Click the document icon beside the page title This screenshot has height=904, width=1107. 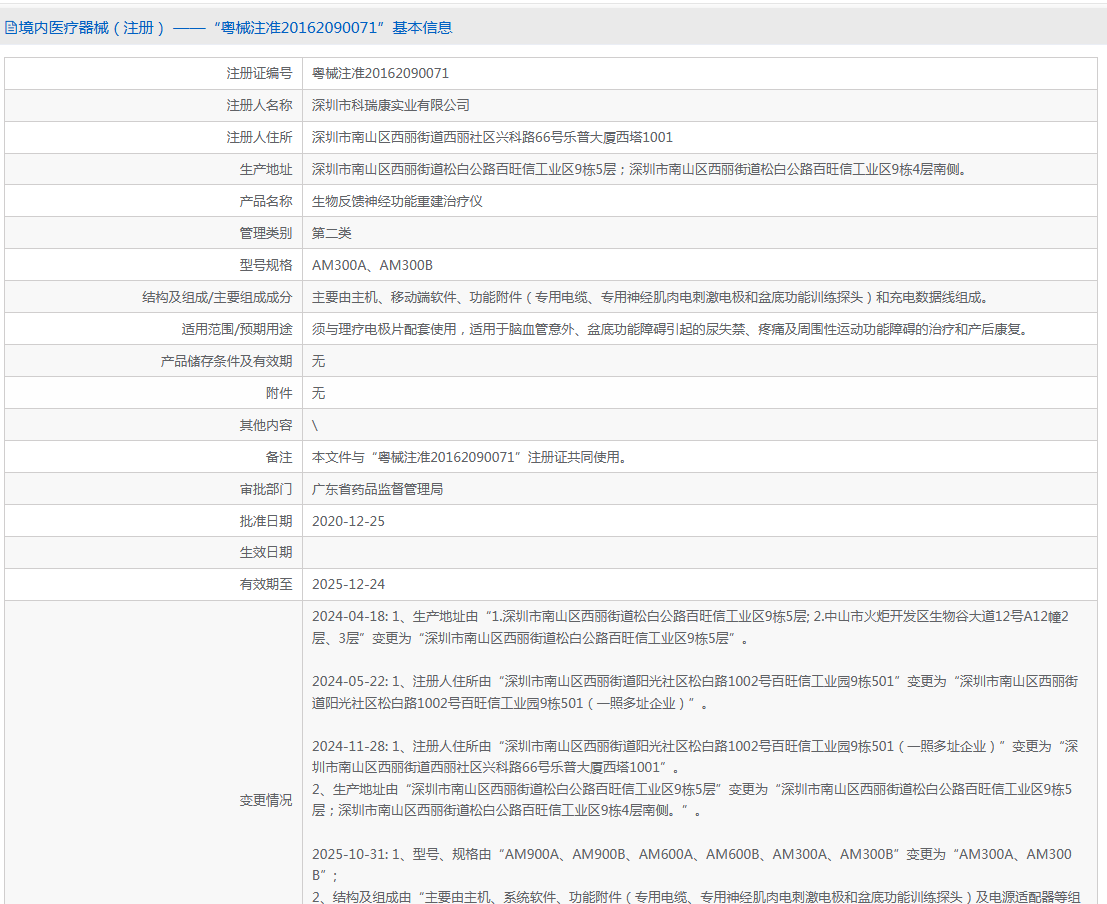pos(11,28)
